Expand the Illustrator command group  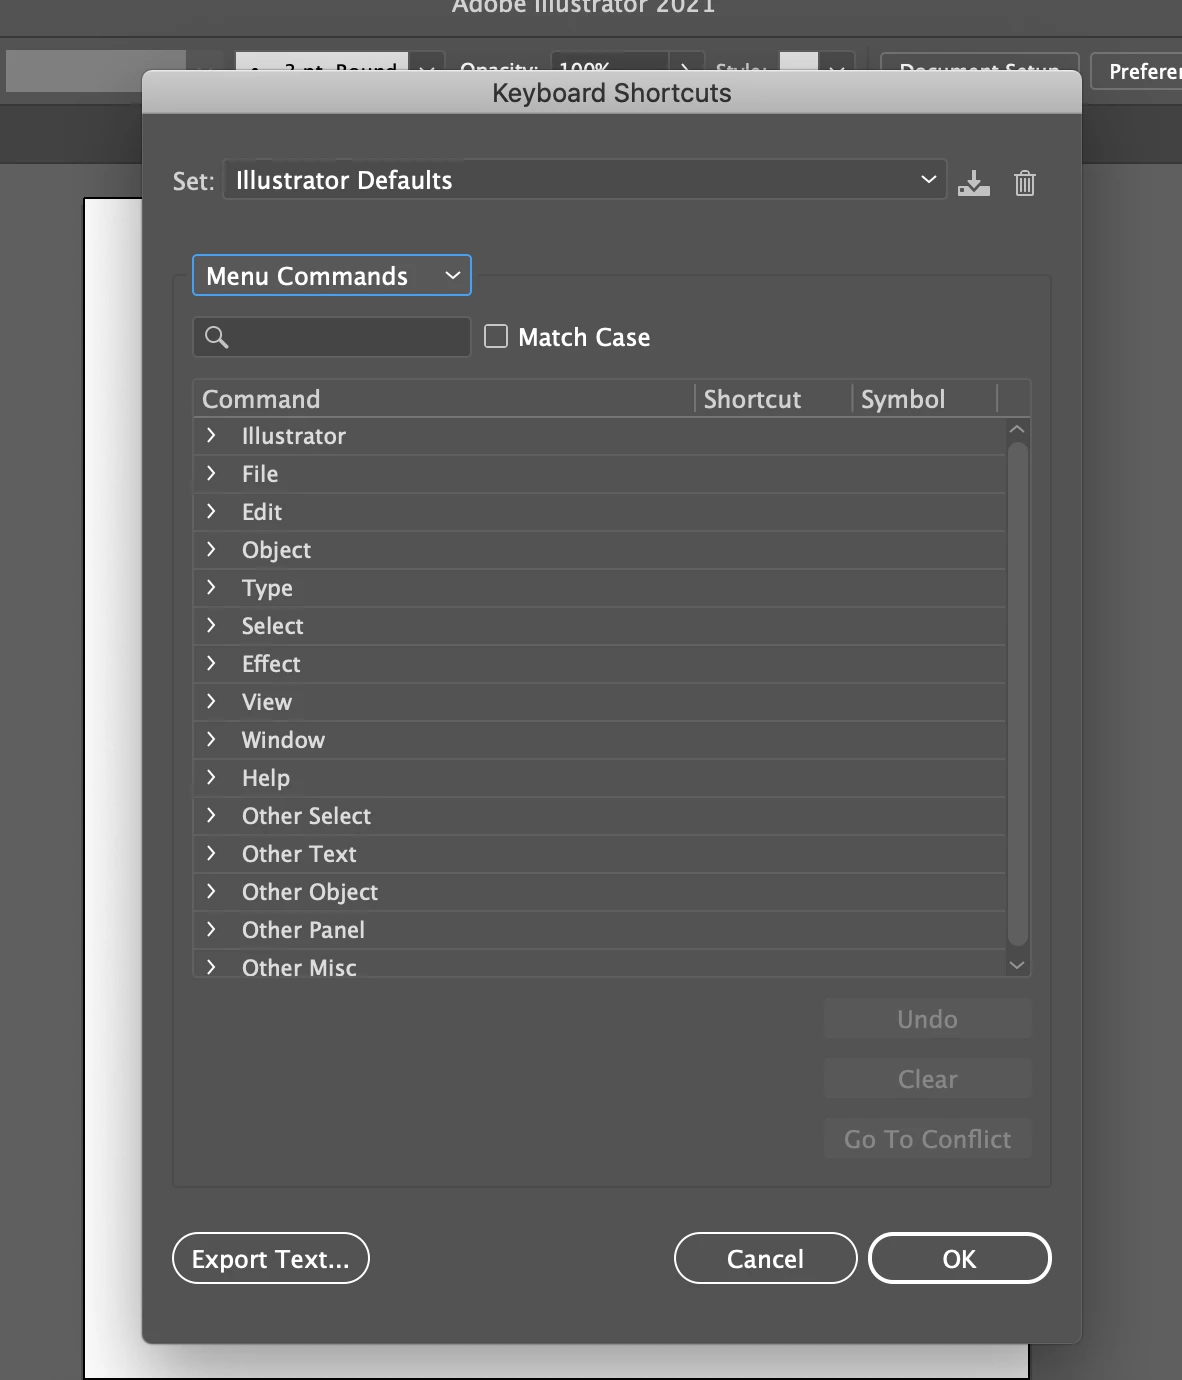click(211, 435)
